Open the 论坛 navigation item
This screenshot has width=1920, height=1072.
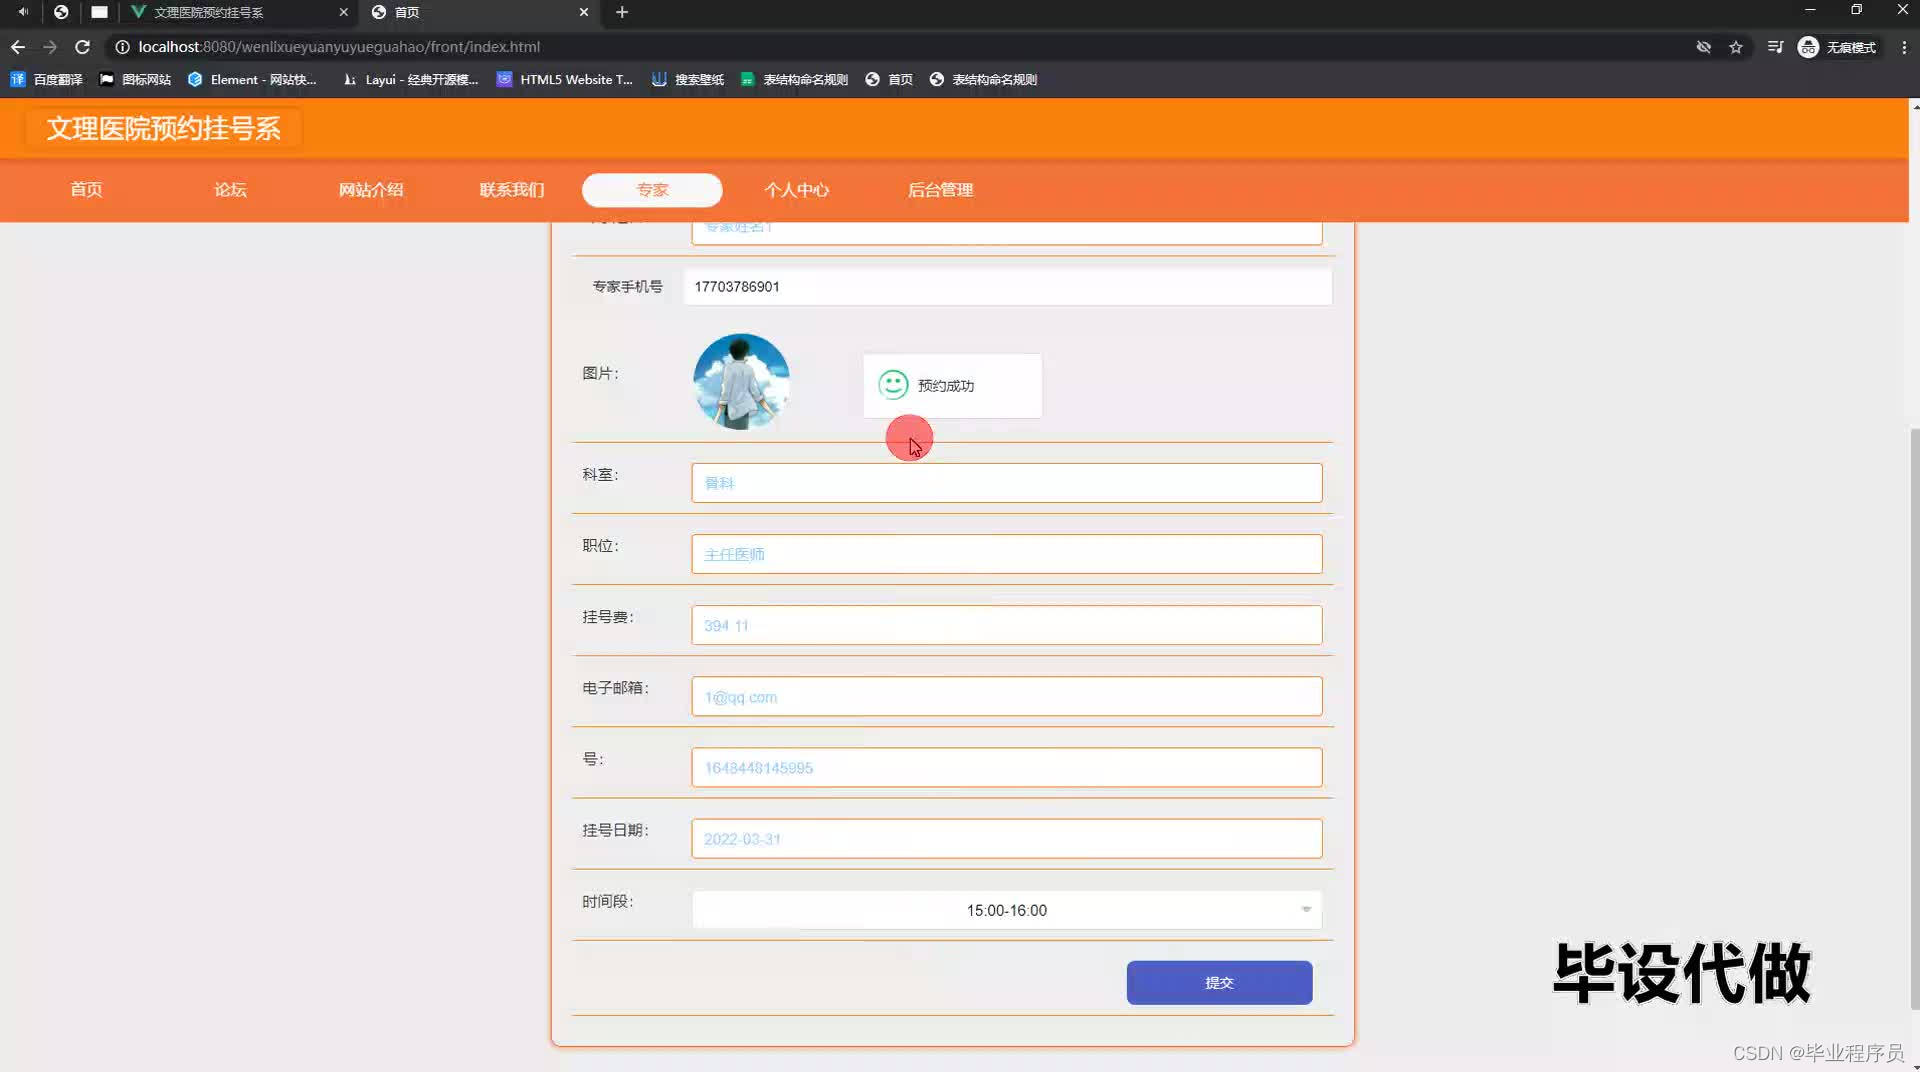[x=230, y=190]
